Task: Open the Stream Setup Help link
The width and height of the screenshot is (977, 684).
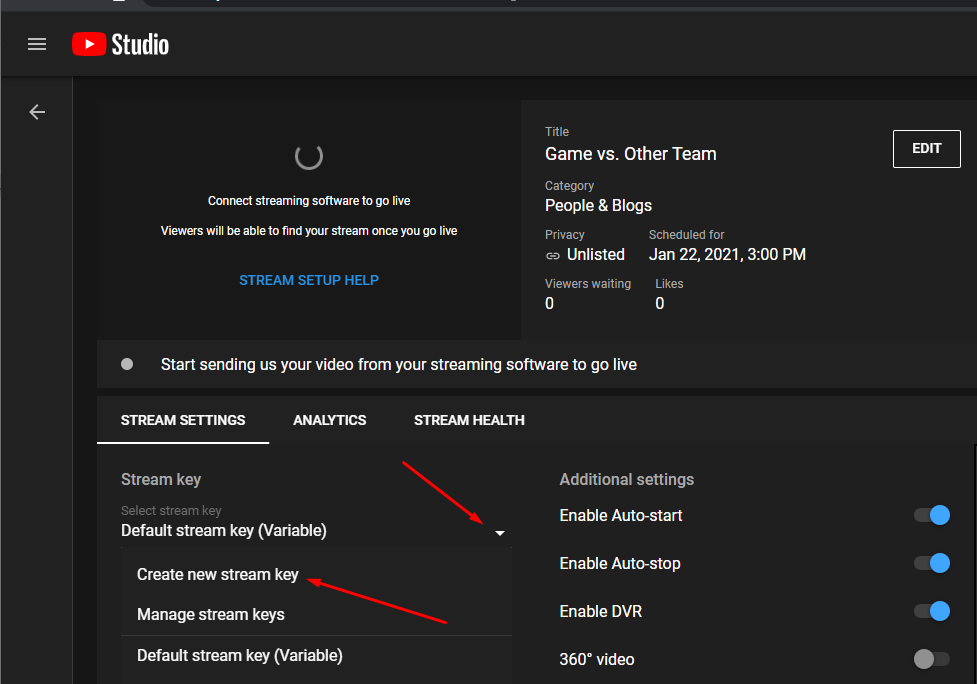Action: (309, 280)
